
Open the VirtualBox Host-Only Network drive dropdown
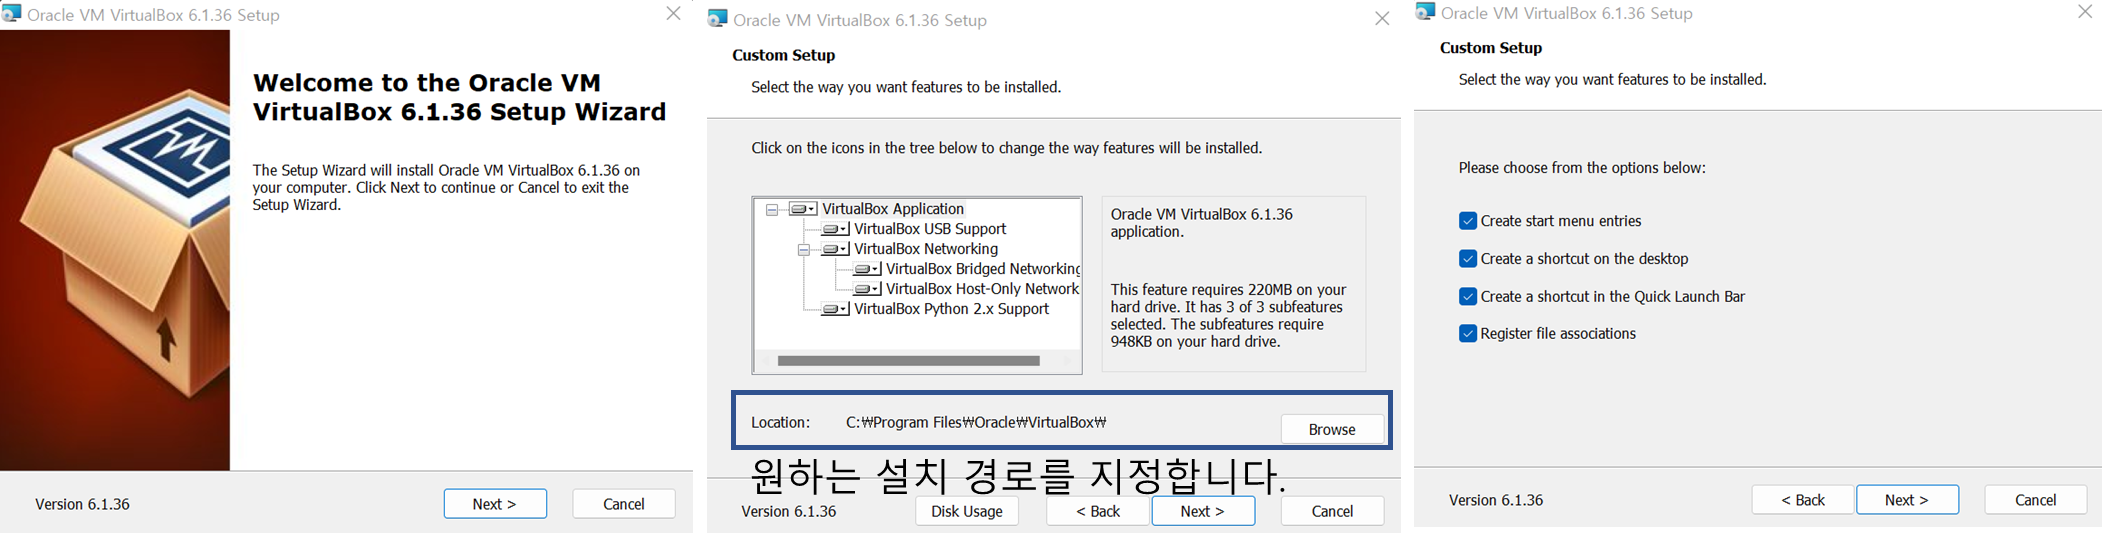867,289
